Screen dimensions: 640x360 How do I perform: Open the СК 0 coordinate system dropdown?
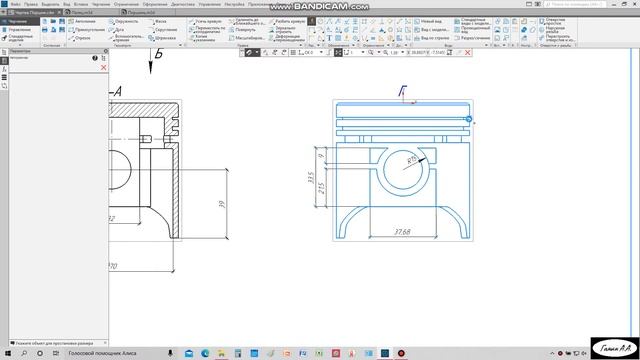(x=321, y=53)
